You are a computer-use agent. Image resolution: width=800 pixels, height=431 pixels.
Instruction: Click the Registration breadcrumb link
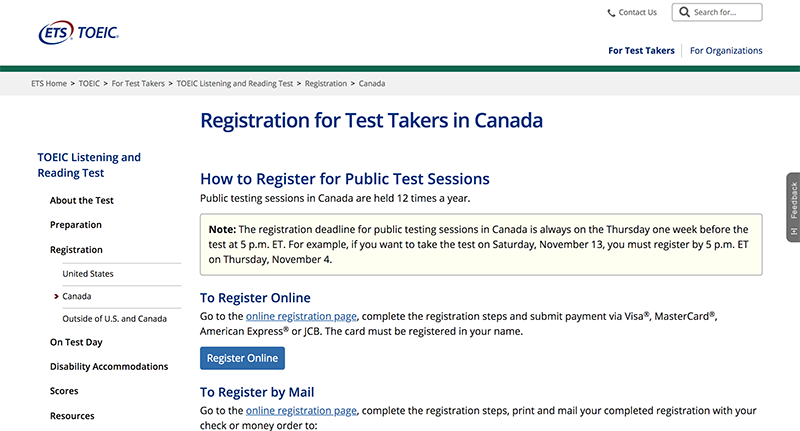coord(325,83)
